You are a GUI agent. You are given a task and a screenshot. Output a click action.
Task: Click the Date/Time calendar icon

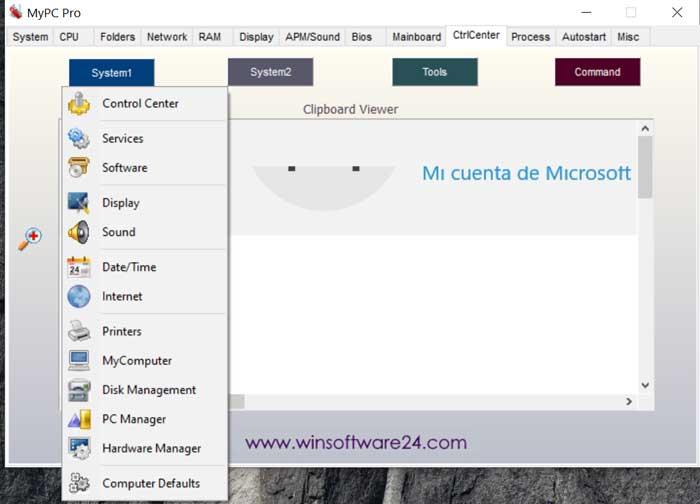point(79,267)
